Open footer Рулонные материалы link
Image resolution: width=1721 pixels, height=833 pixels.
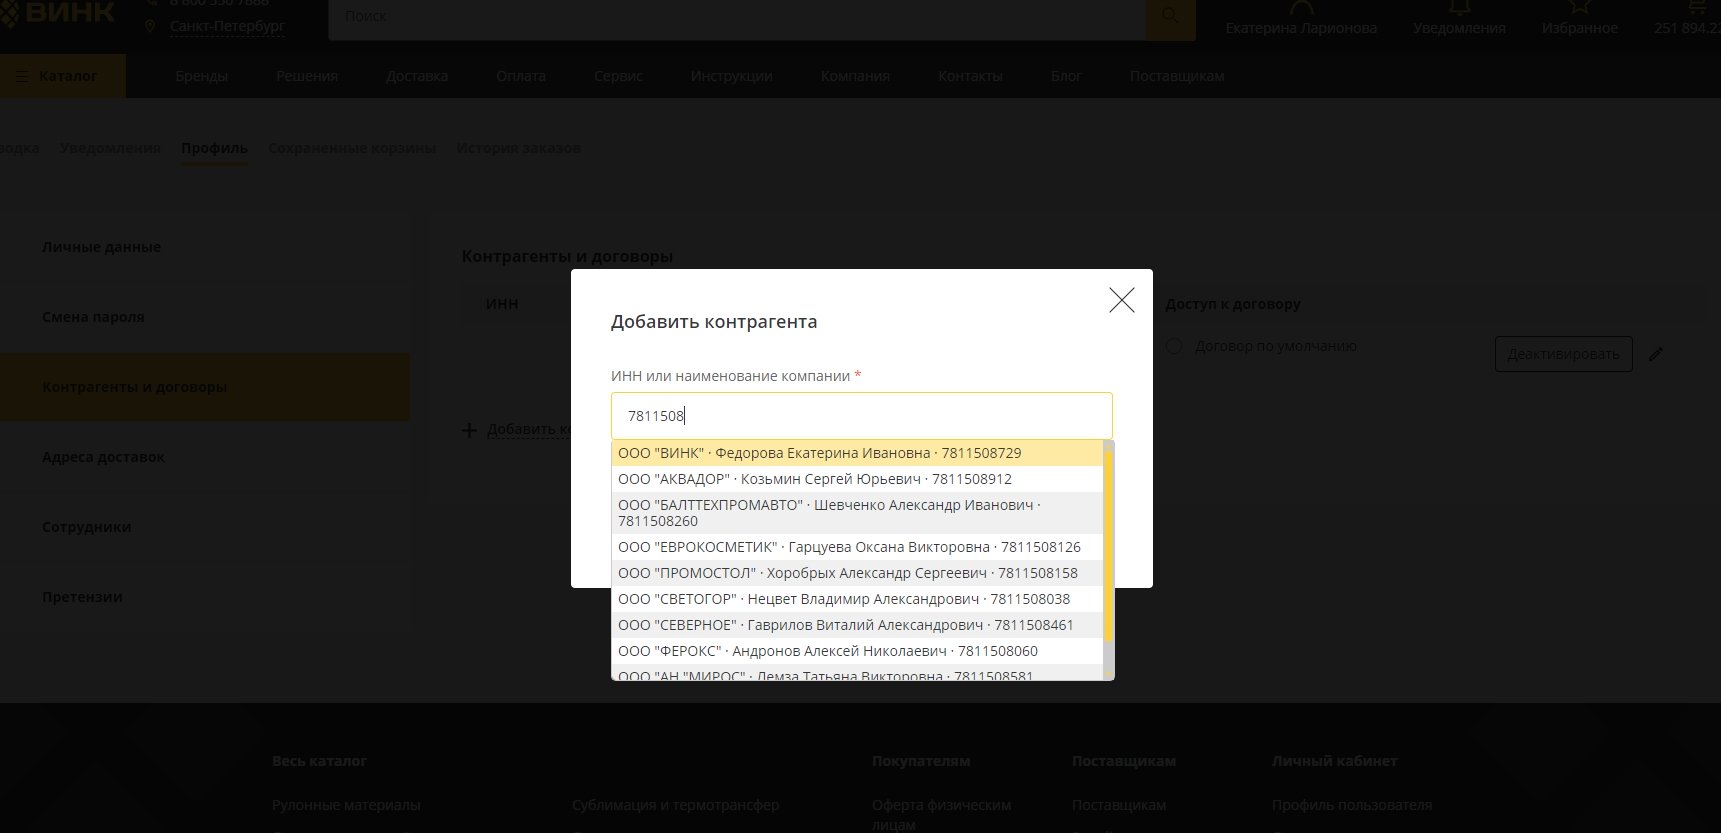pos(346,805)
